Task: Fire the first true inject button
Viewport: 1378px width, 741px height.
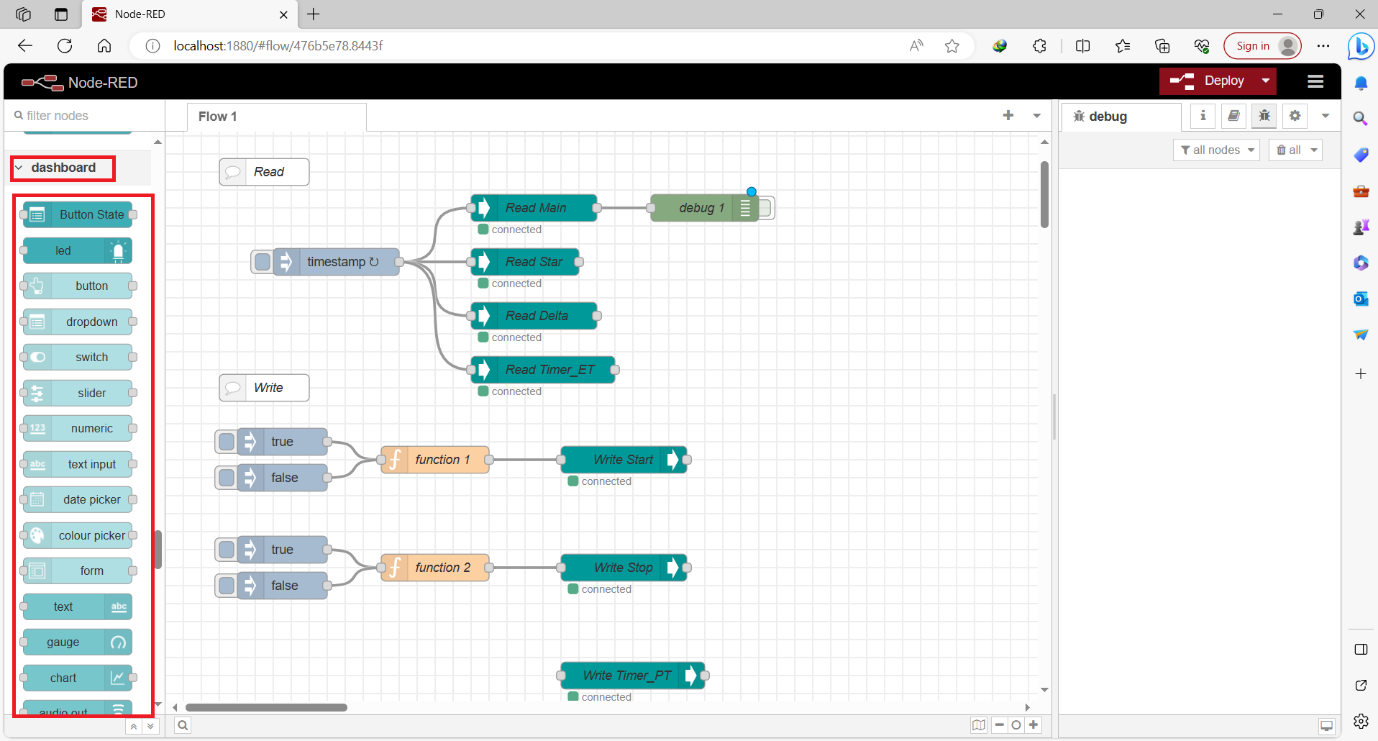Action: click(x=226, y=442)
